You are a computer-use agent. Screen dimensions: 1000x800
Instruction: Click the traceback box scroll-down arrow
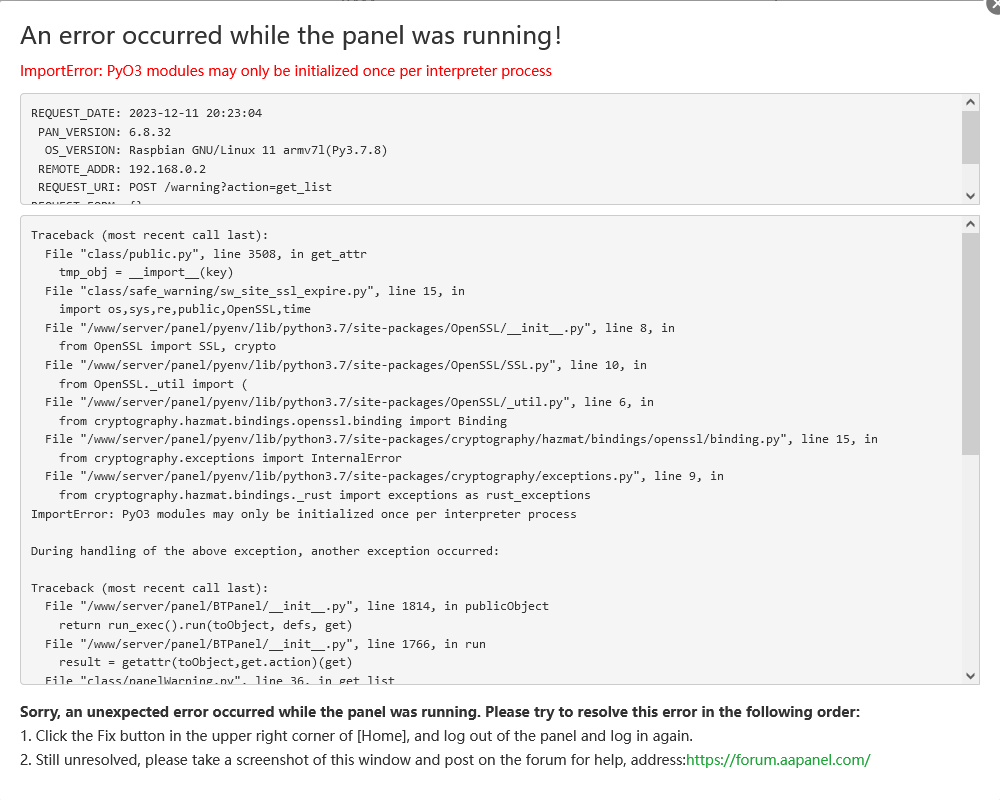click(970, 676)
